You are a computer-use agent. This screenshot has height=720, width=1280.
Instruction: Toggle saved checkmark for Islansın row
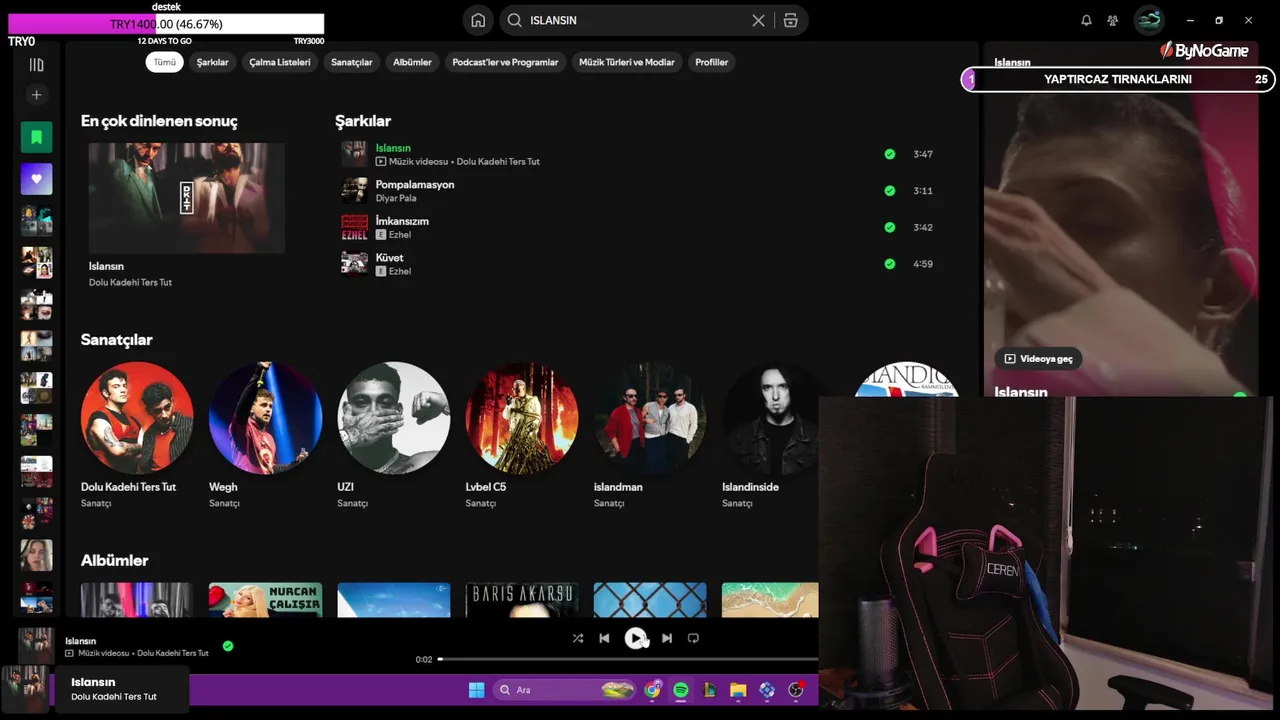point(890,154)
